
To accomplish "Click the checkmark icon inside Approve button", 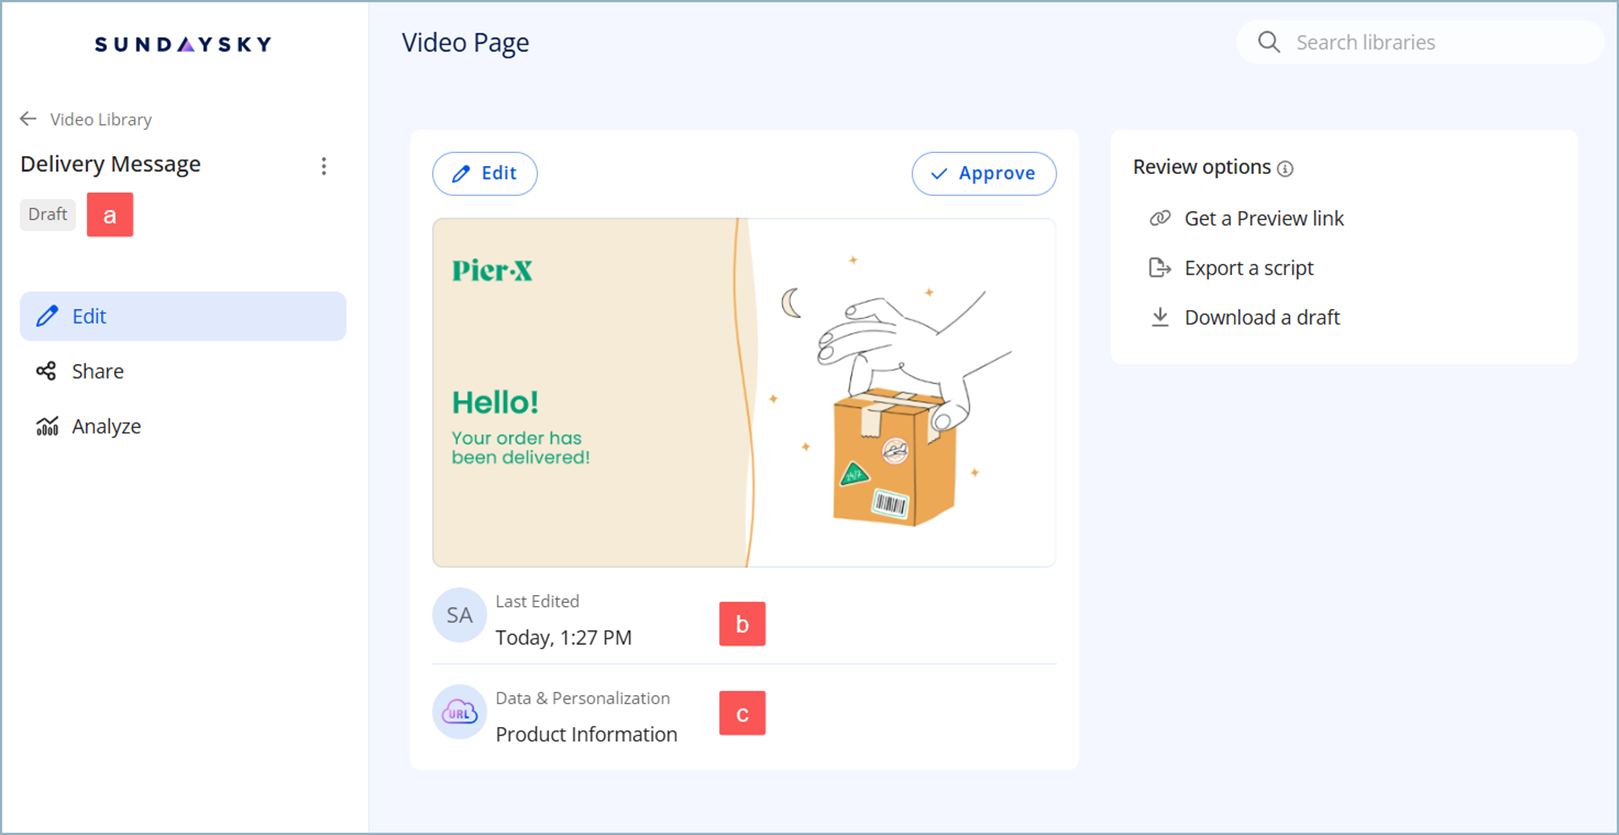I will click(939, 174).
